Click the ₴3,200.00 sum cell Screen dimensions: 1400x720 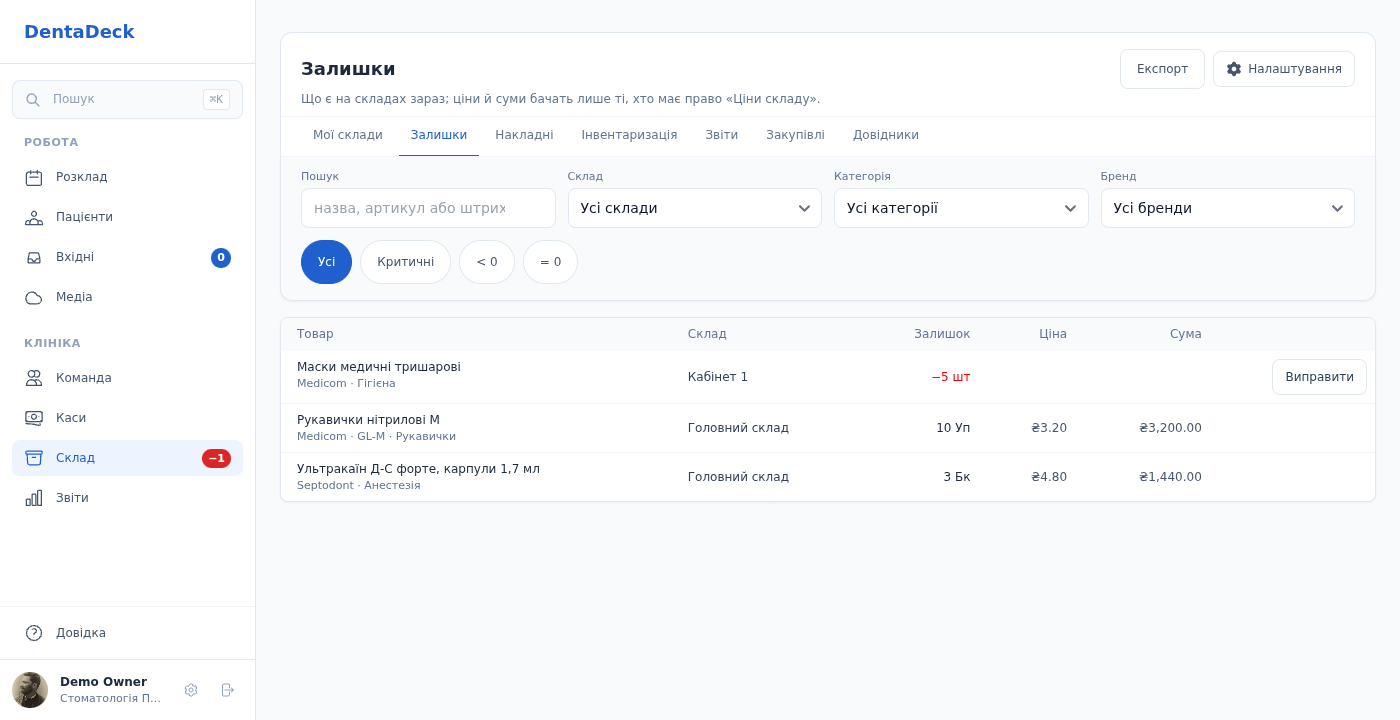click(1170, 428)
